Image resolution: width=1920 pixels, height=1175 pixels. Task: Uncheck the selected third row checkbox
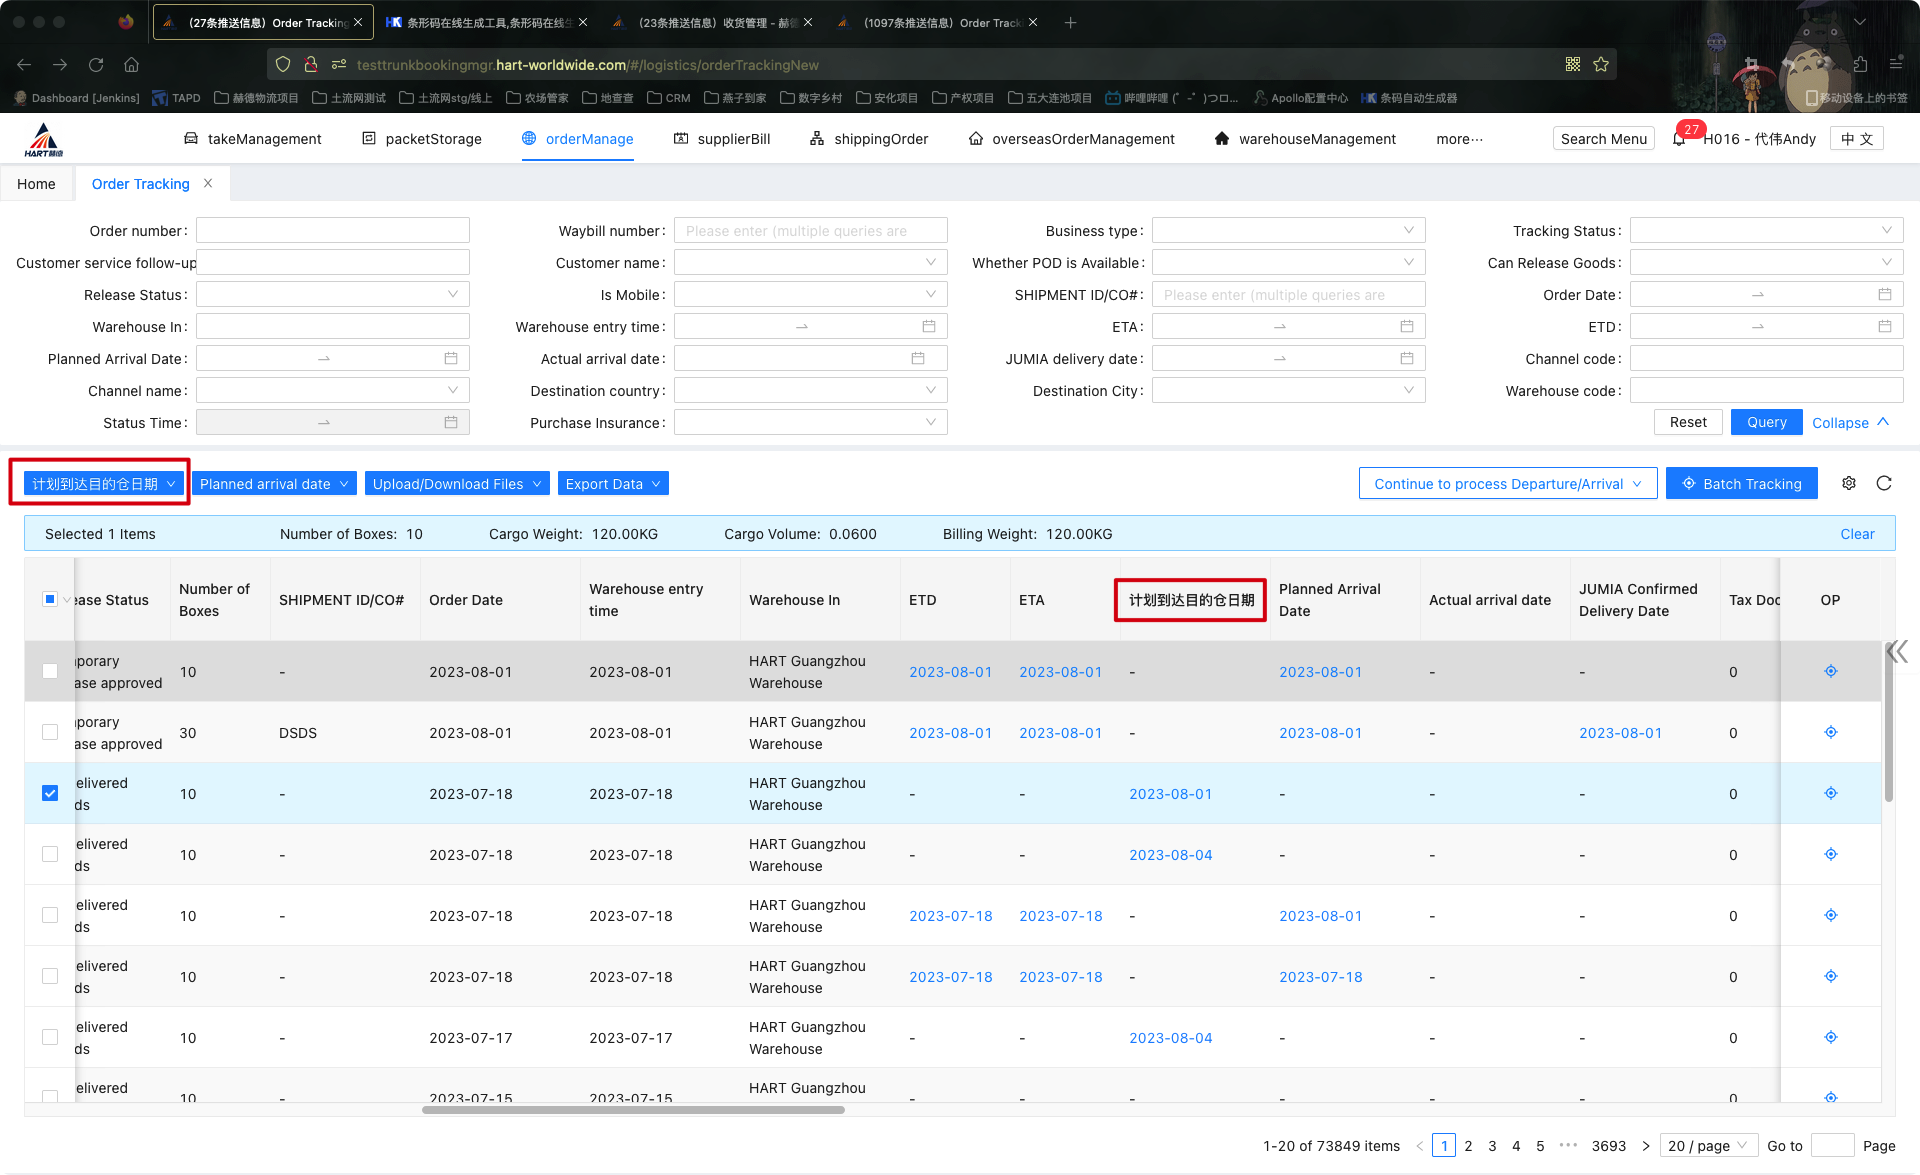(50, 793)
